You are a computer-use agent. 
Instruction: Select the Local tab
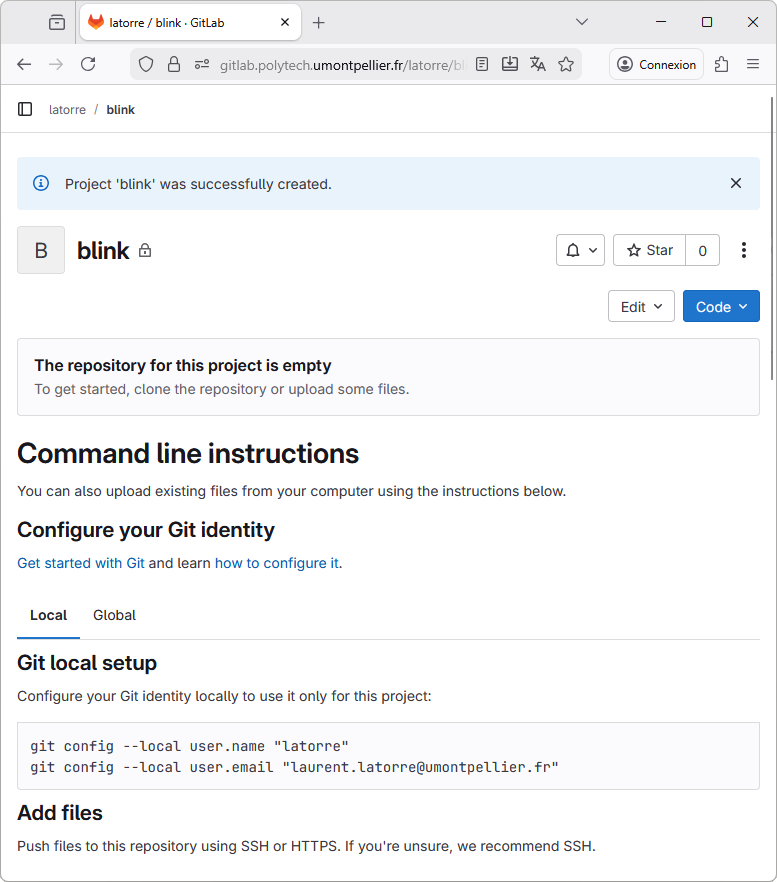48,615
